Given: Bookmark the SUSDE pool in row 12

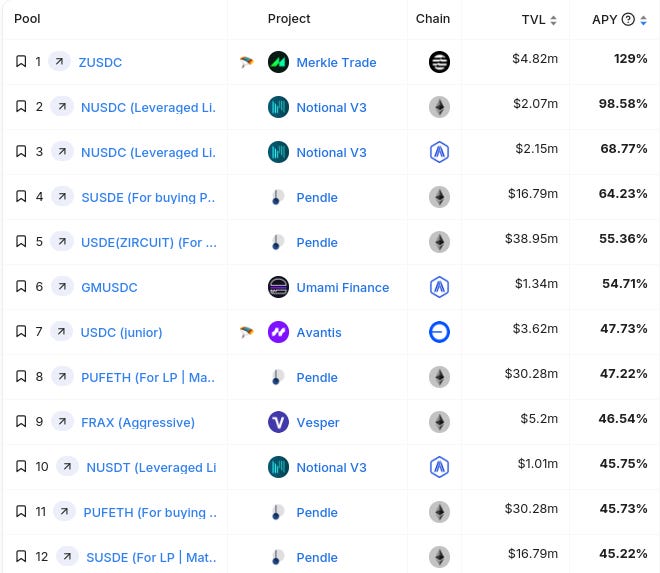Looking at the screenshot, I should [x=21, y=557].
